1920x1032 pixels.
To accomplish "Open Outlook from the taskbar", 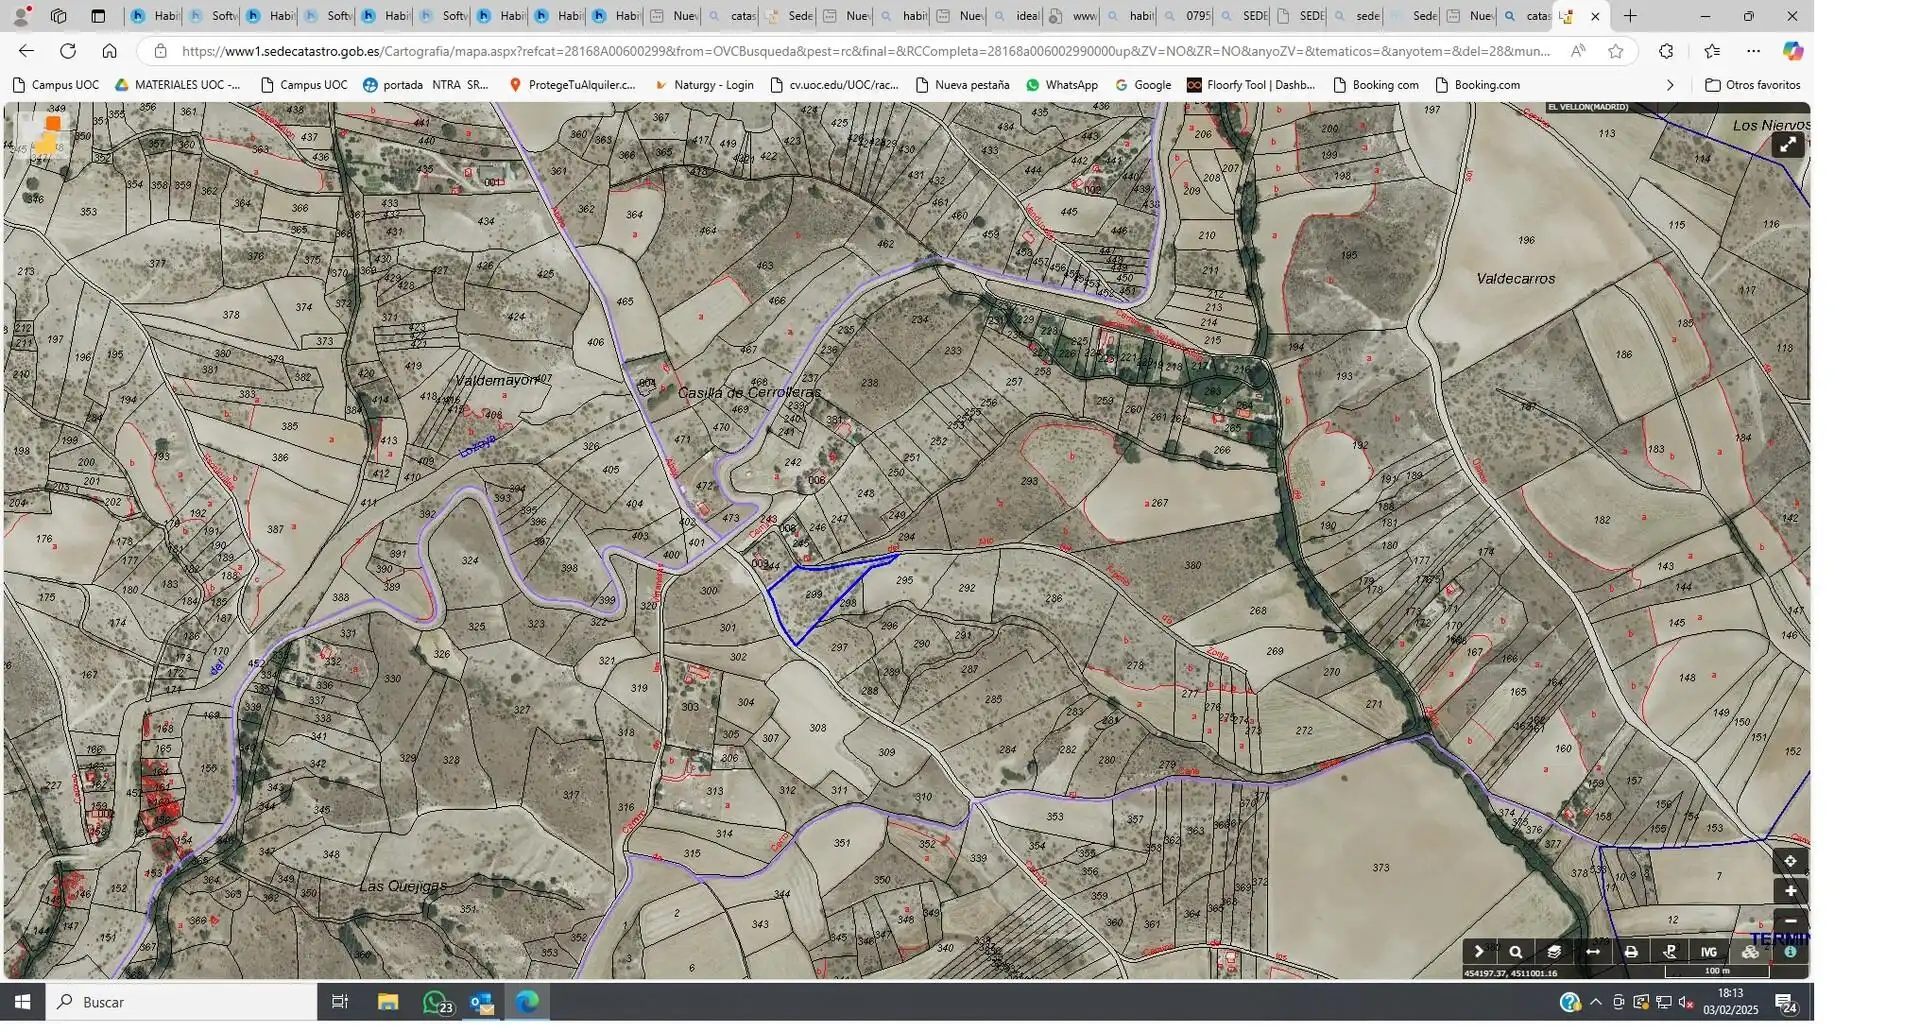I will 482,1002.
